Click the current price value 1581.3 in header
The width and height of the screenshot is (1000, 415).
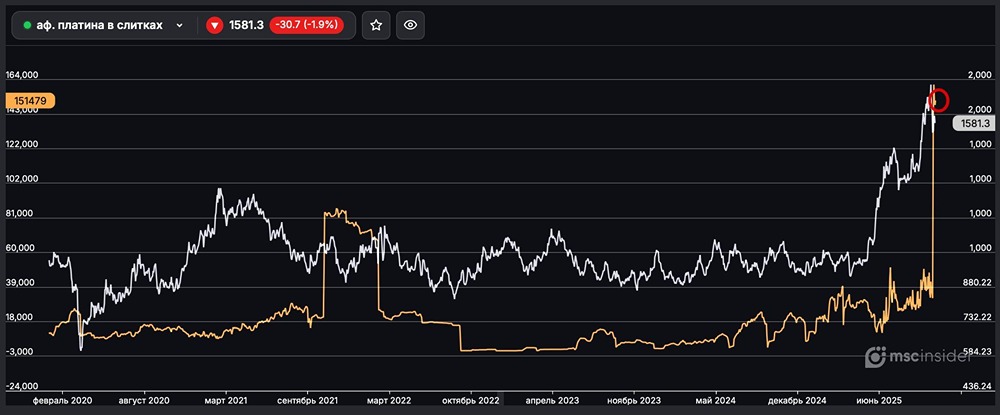point(245,26)
